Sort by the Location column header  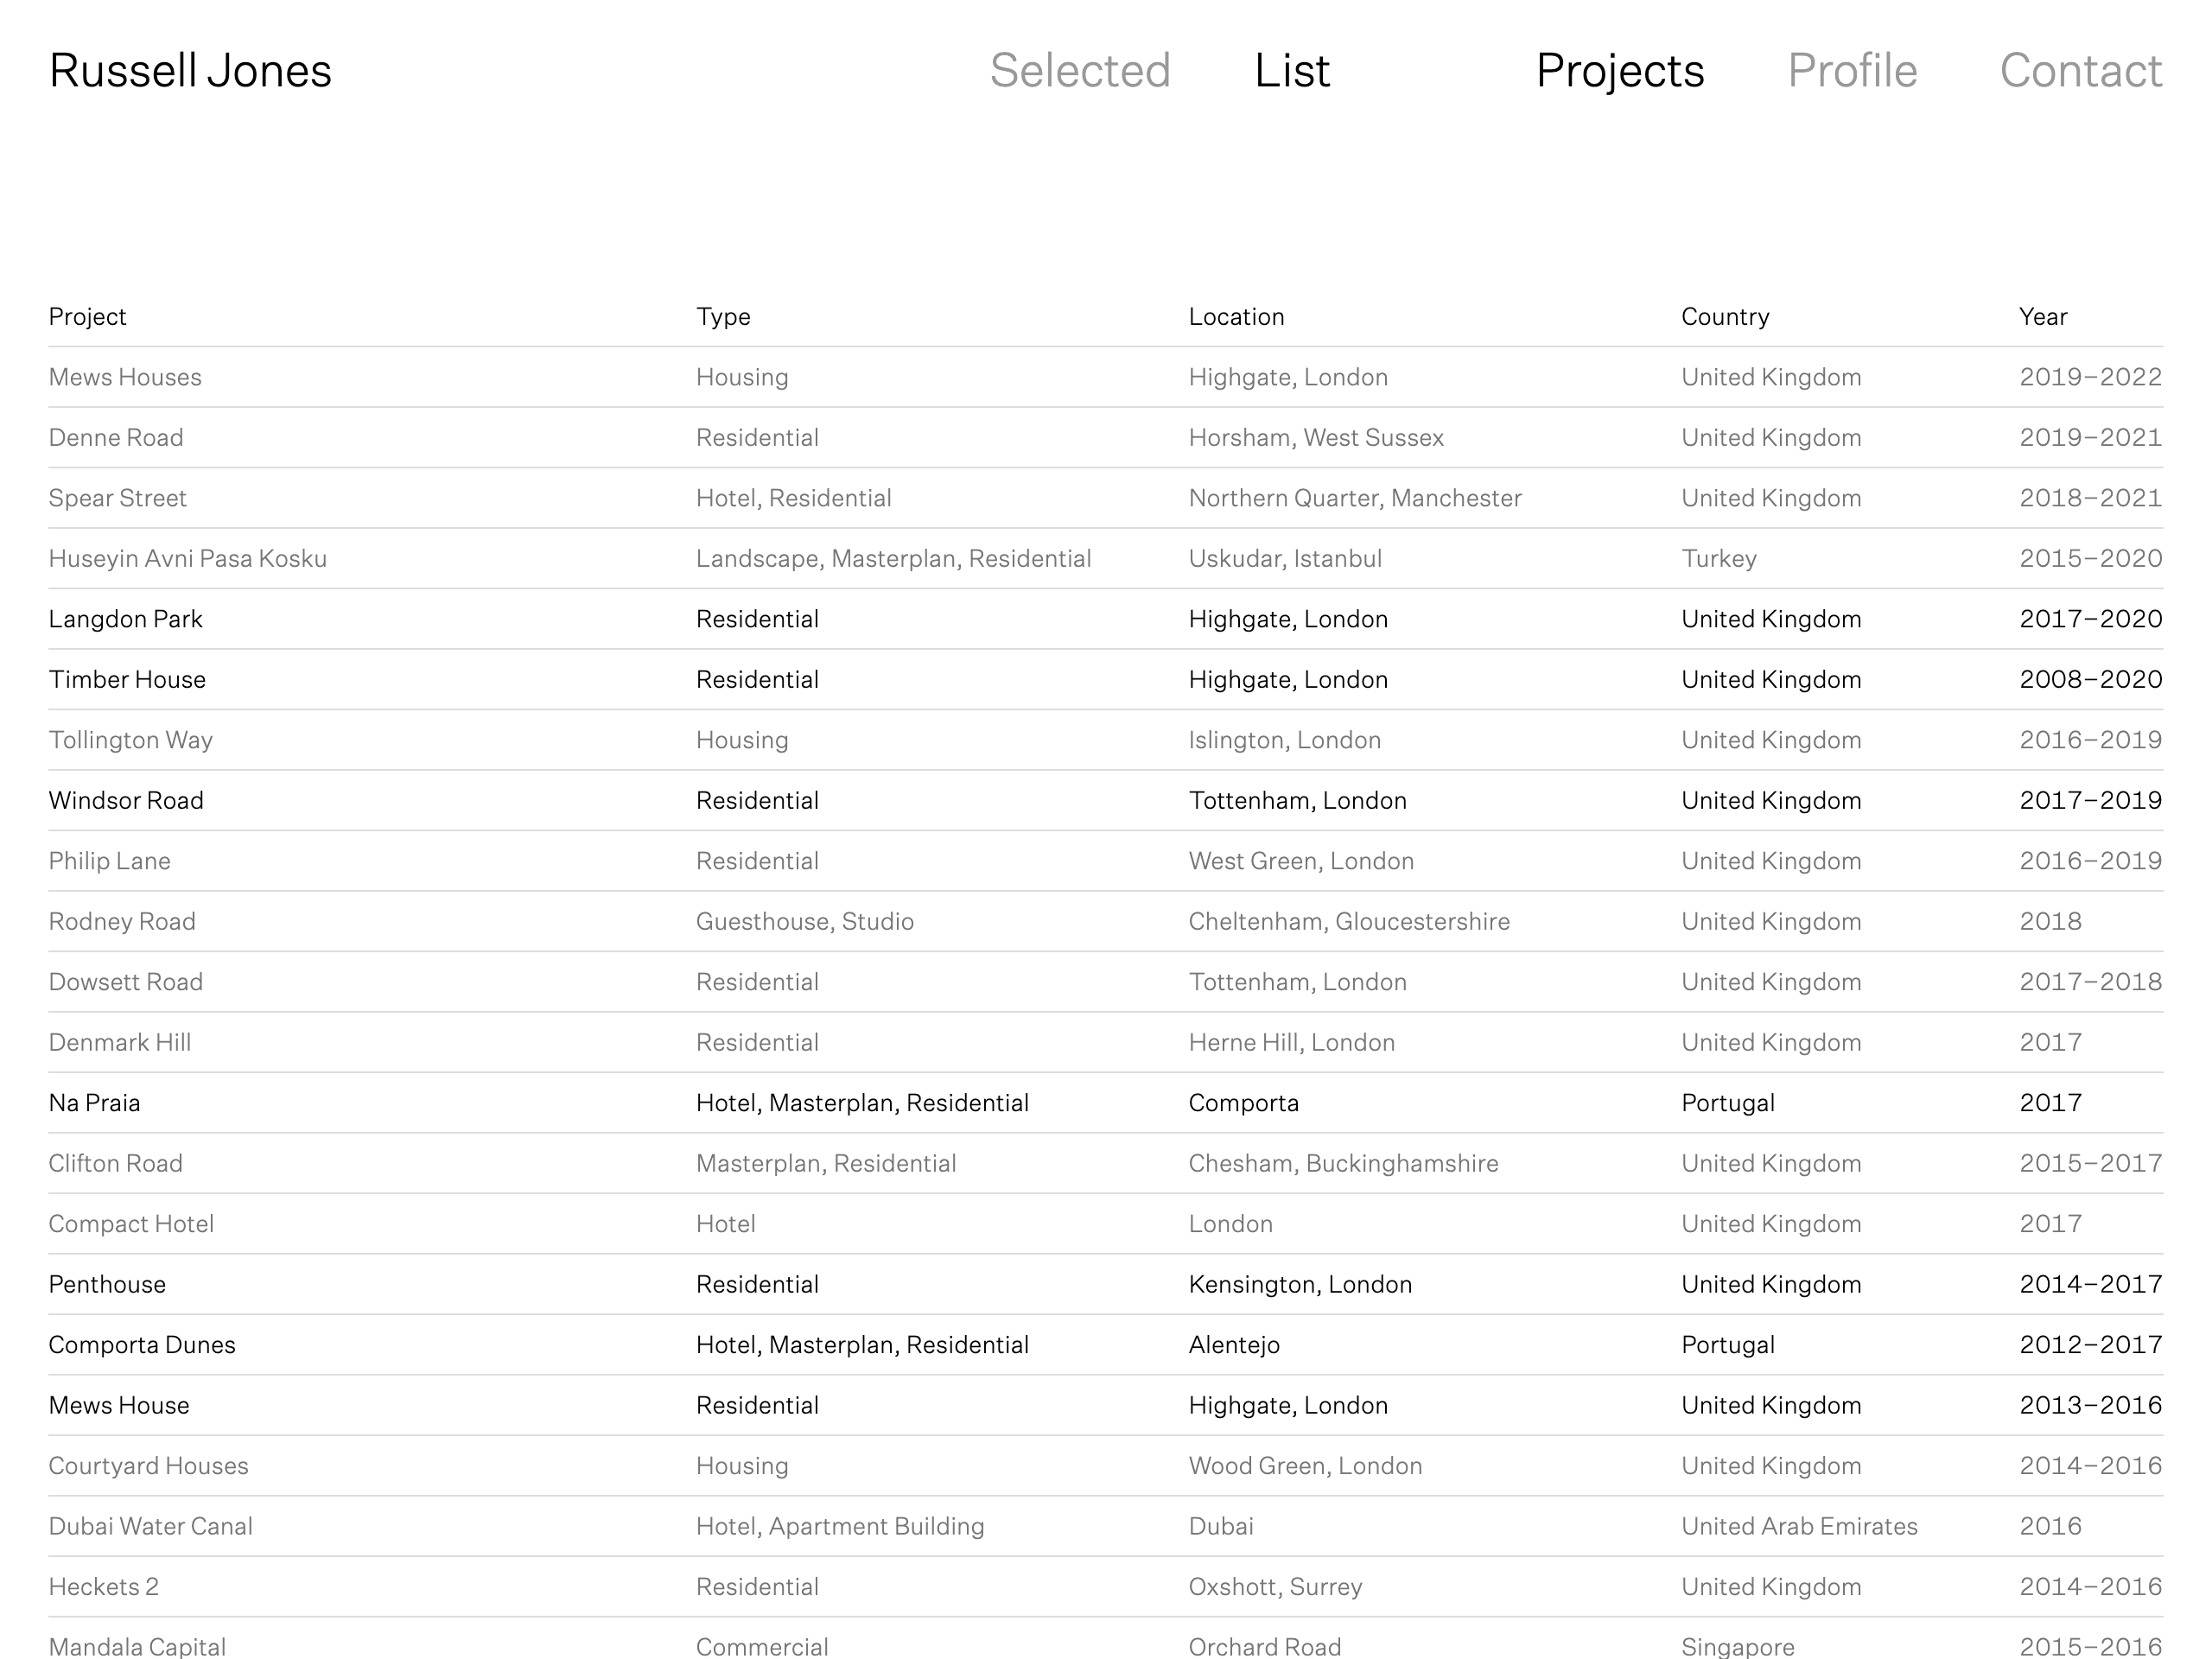click(x=1236, y=317)
